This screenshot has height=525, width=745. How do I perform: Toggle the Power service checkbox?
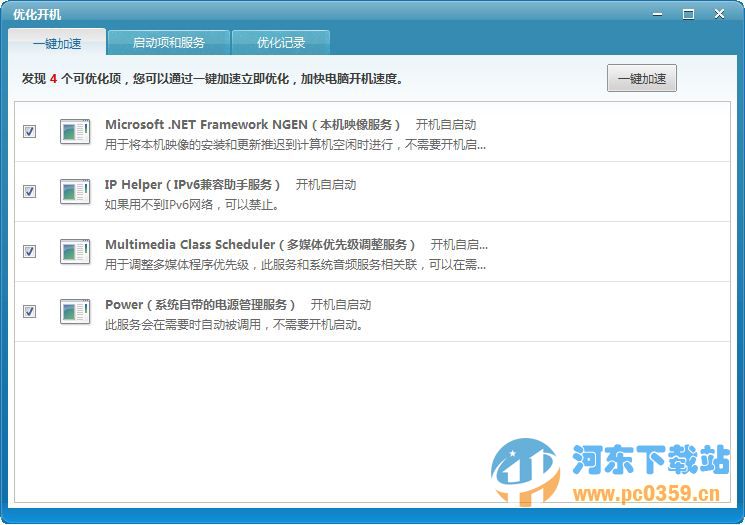[x=29, y=311]
